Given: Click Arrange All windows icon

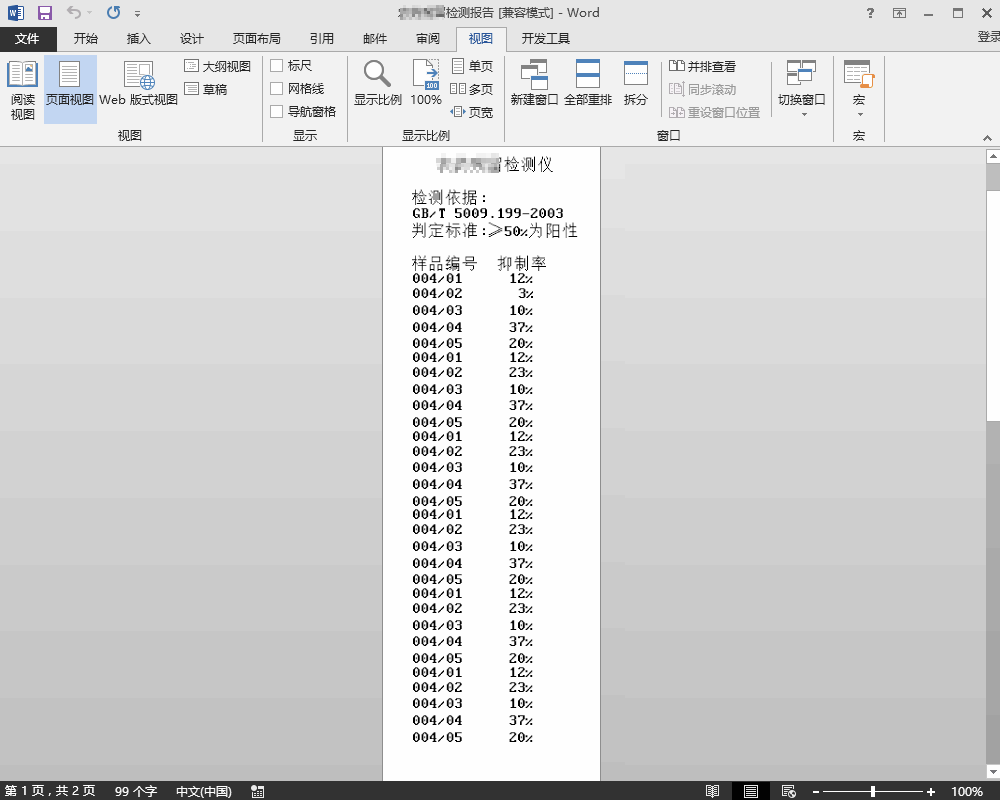Looking at the screenshot, I should [x=587, y=84].
